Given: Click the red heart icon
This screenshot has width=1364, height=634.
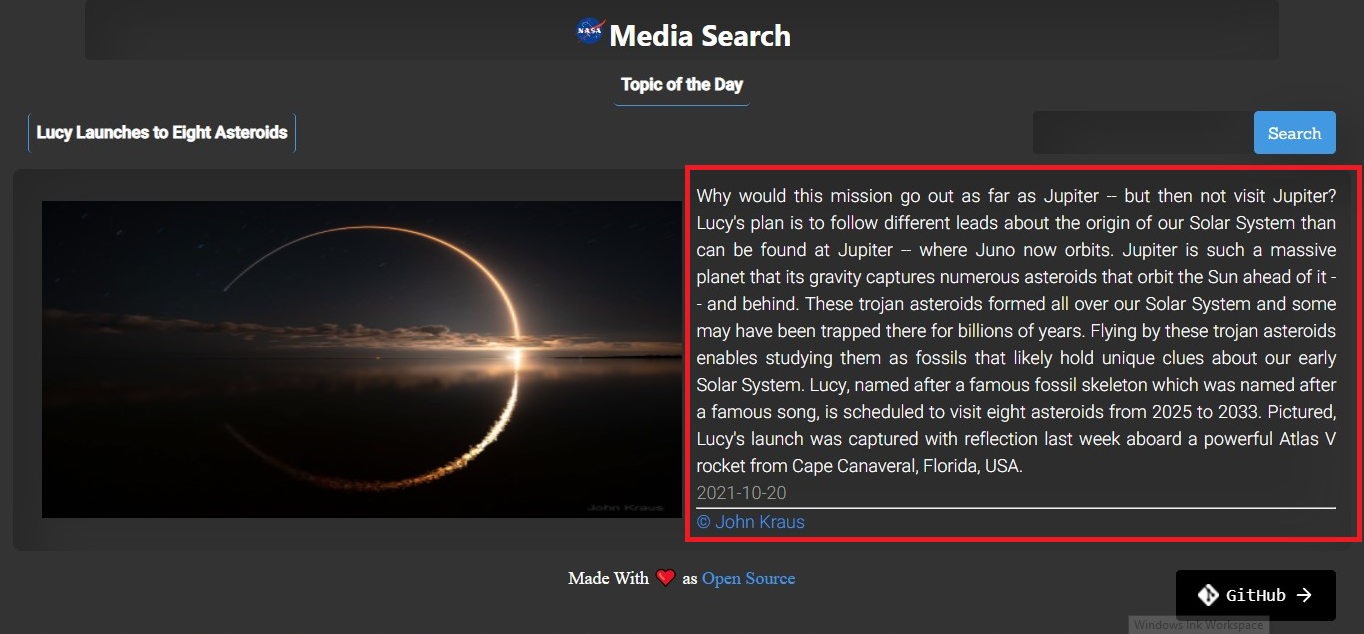Looking at the screenshot, I should click(666, 578).
